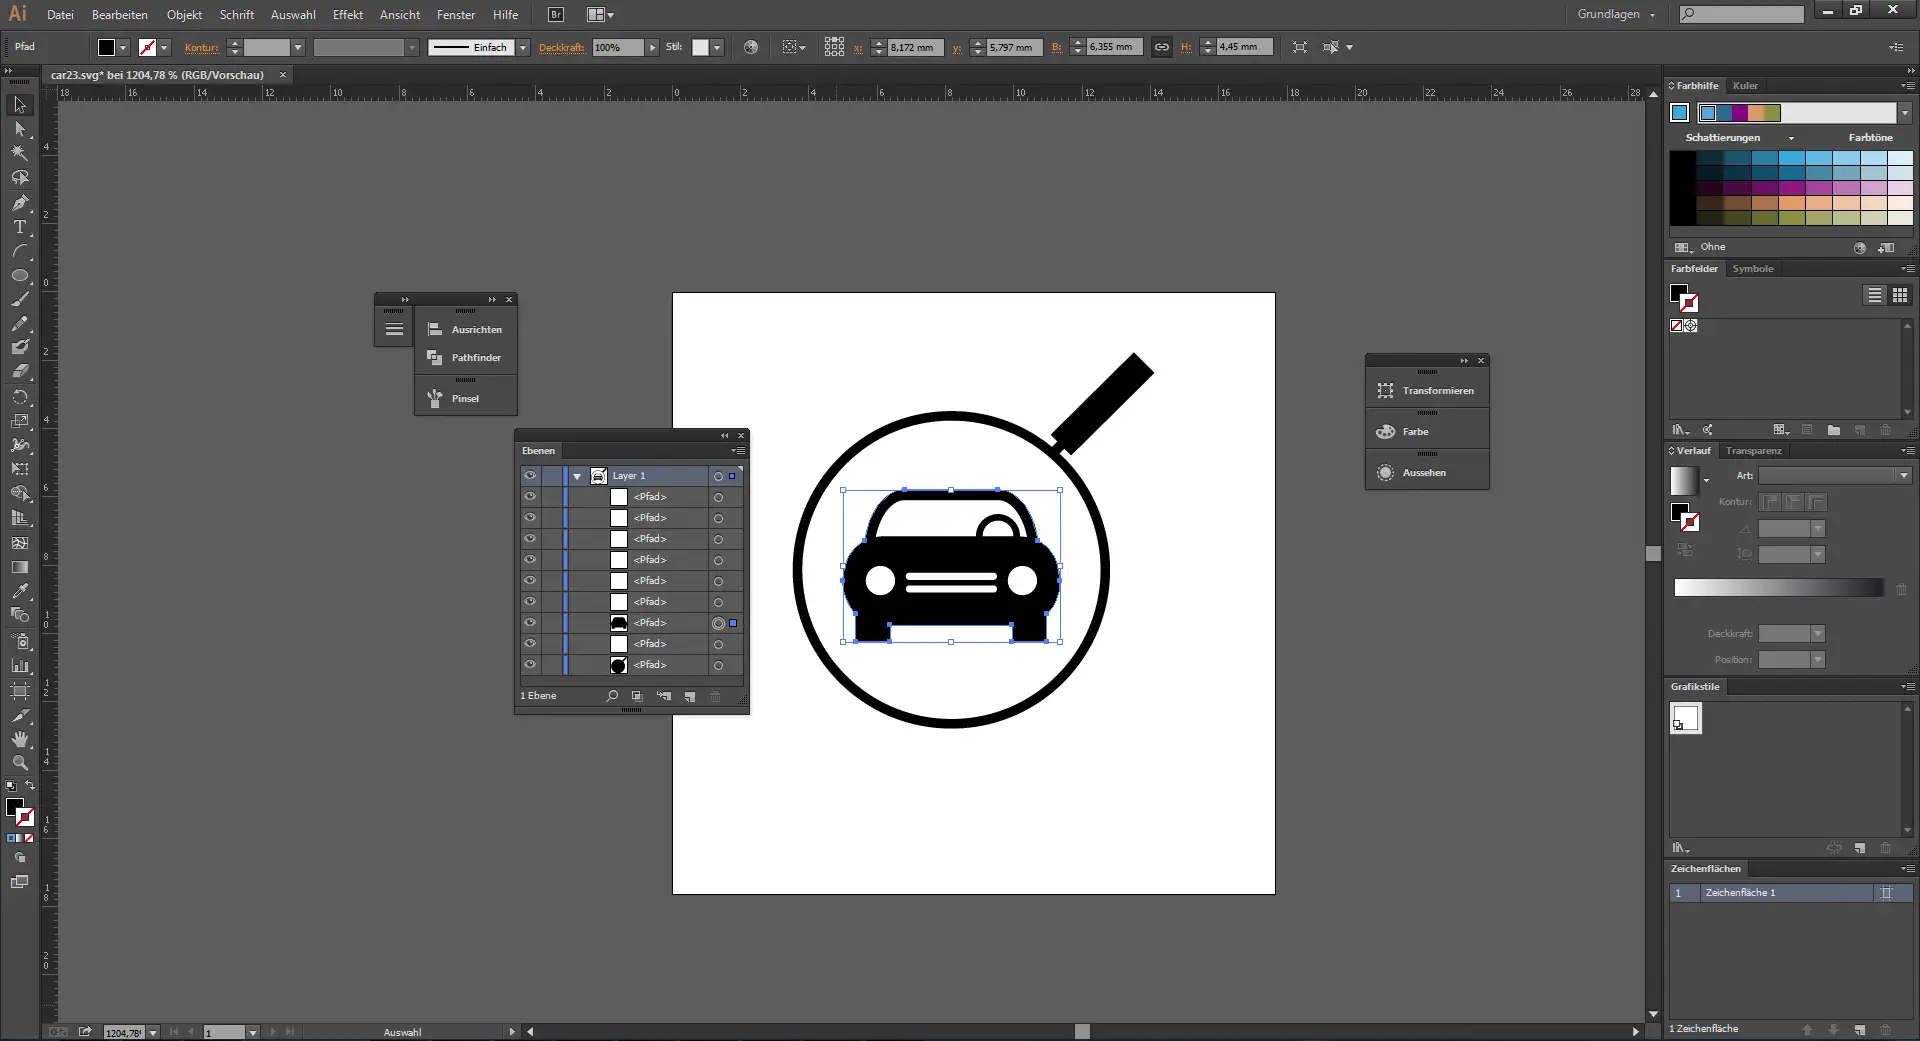Select the Type tool
The height and width of the screenshot is (1041, 1920).
pyautogui.click(x=20, y=228)
